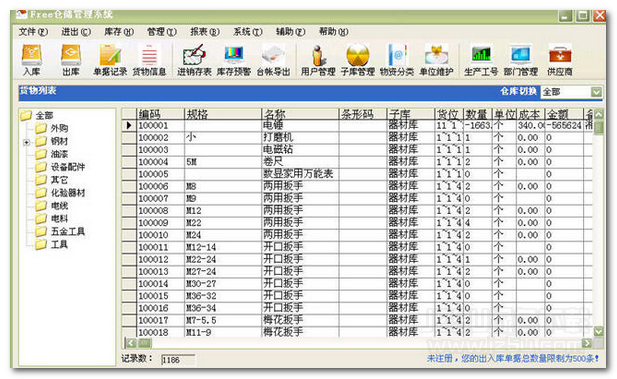Open the 帮助(H) menu
617x379 pixels.
pos(333,32)
